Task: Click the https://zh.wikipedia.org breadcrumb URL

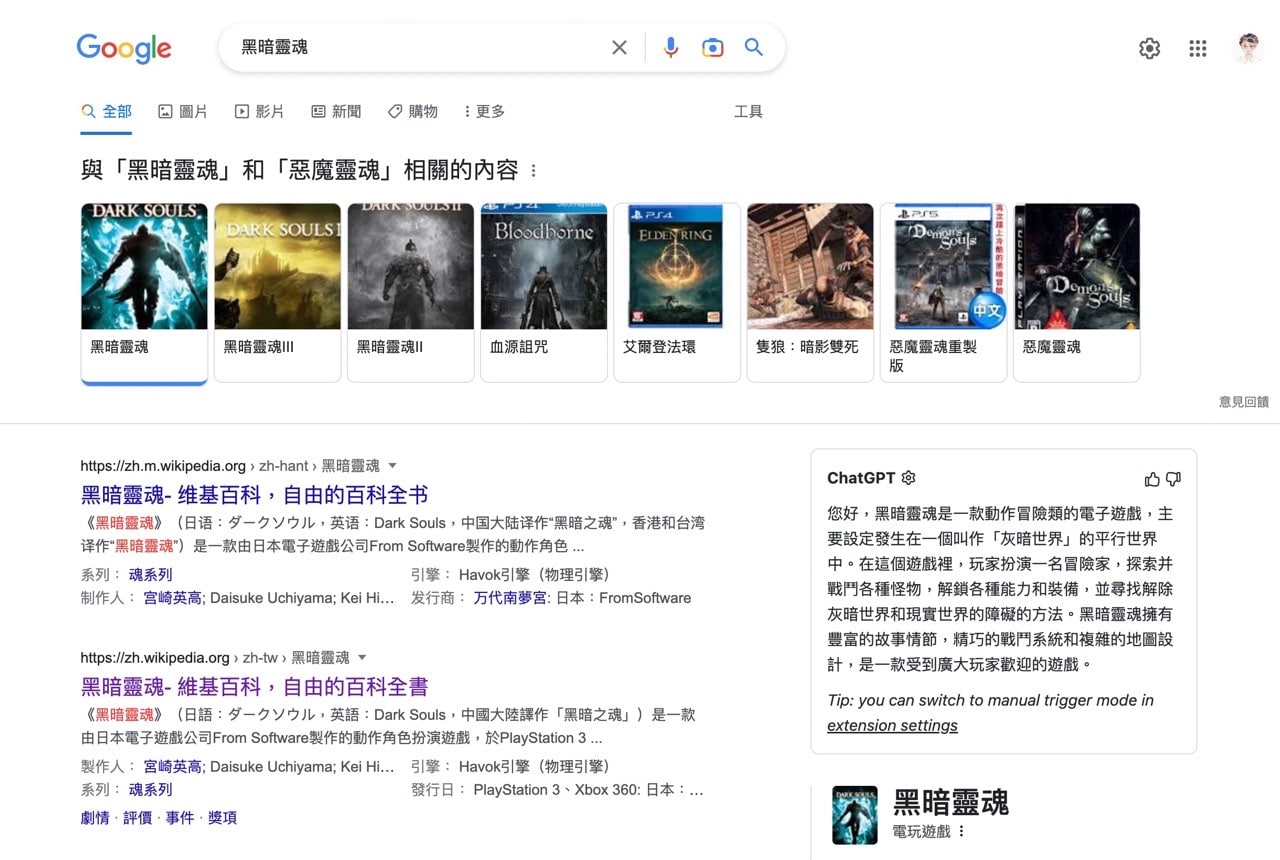Action: pyautogui.click(x=155, y=657)
